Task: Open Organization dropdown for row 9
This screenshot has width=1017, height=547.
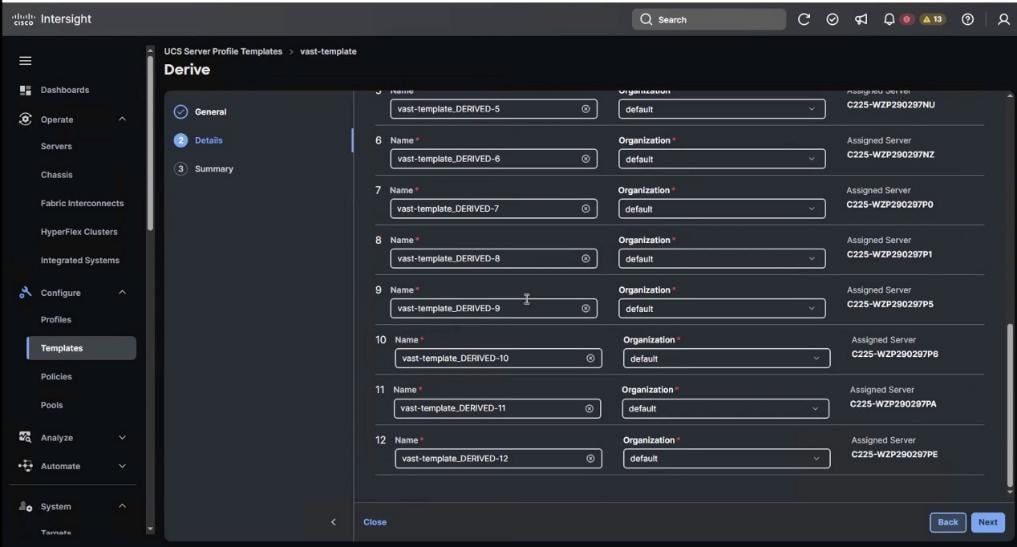Action: click(x=722, y=308)
